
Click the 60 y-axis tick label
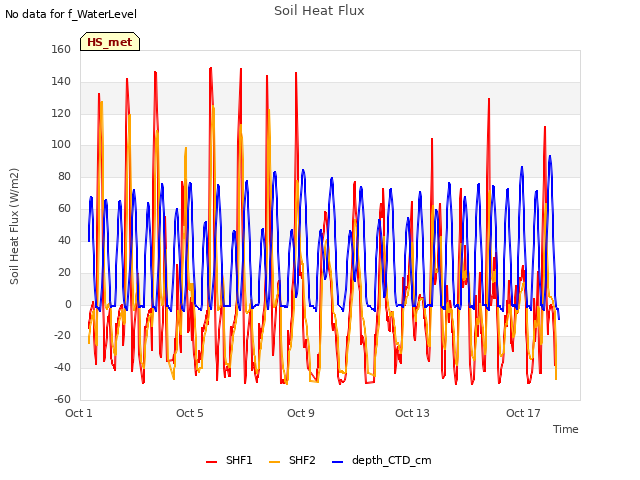coord(64,208)
